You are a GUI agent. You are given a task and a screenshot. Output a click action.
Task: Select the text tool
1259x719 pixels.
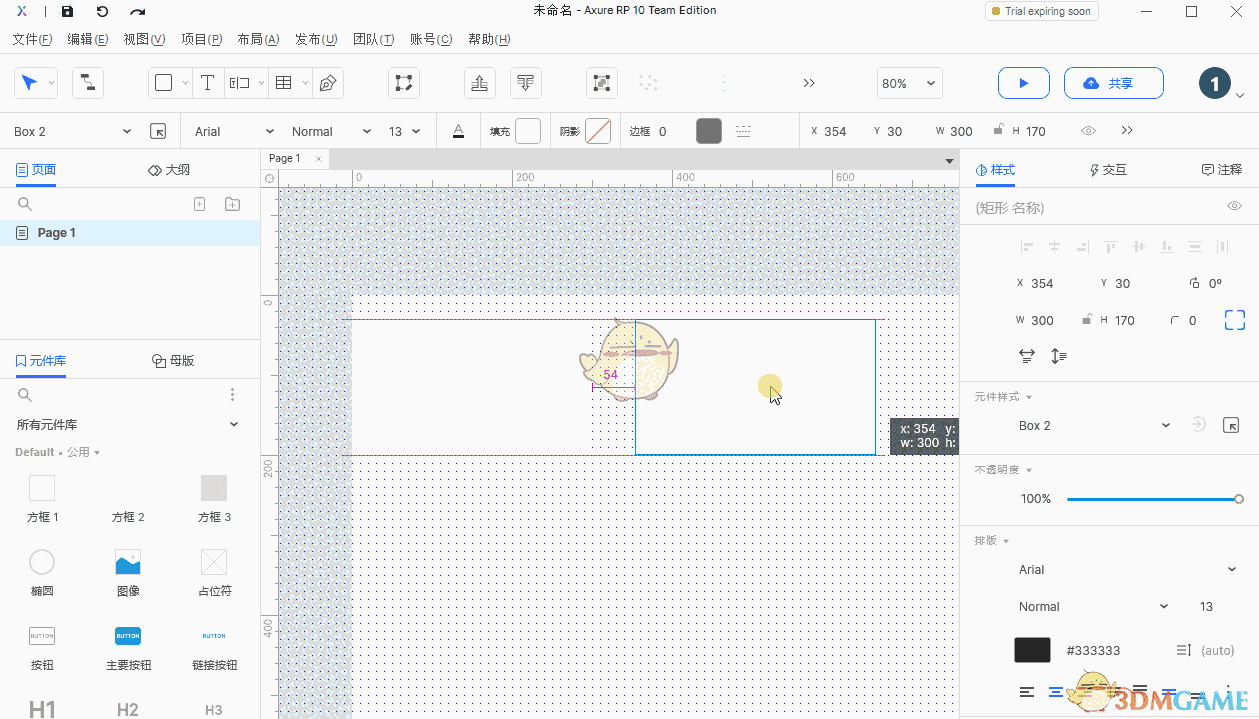tap(208, 83)
